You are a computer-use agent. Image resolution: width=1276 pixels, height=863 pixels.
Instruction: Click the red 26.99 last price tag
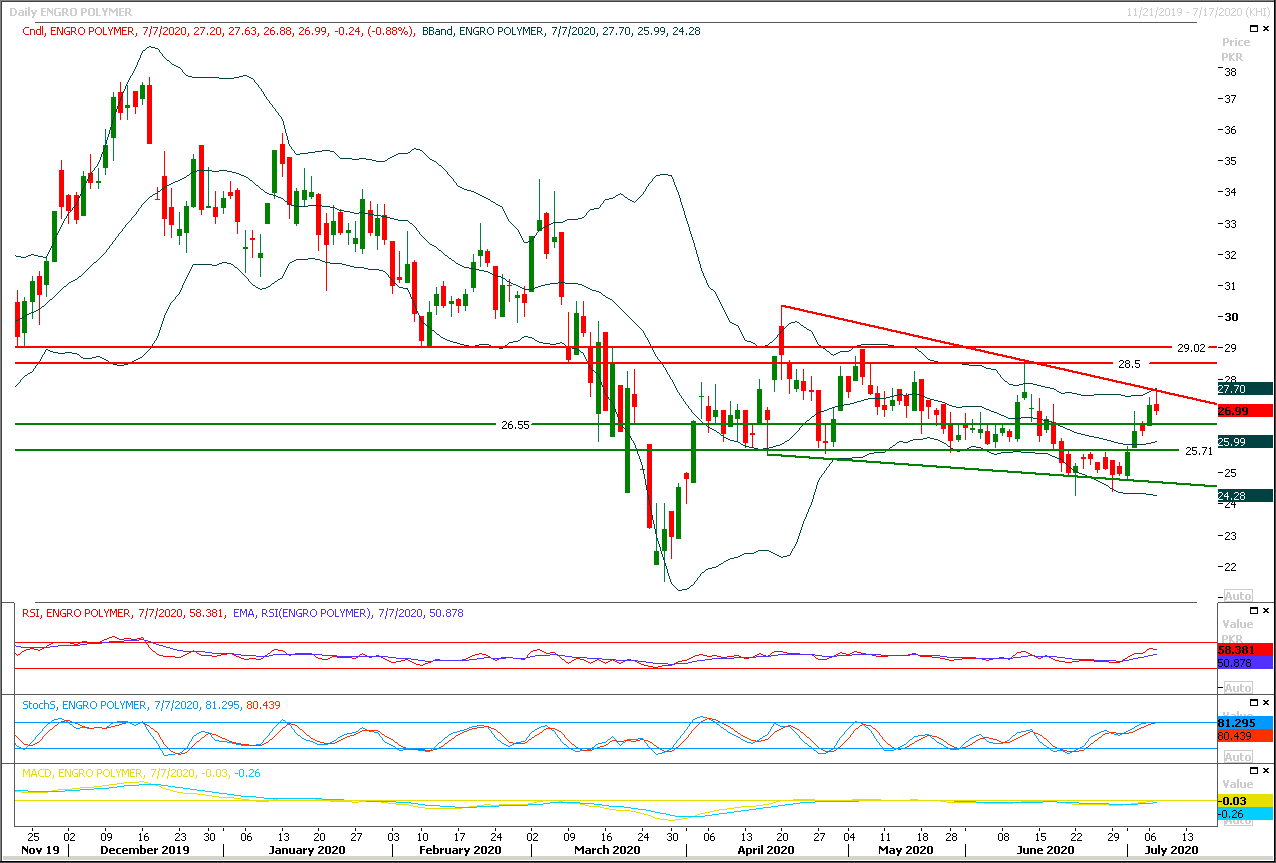pos(1244,411)
